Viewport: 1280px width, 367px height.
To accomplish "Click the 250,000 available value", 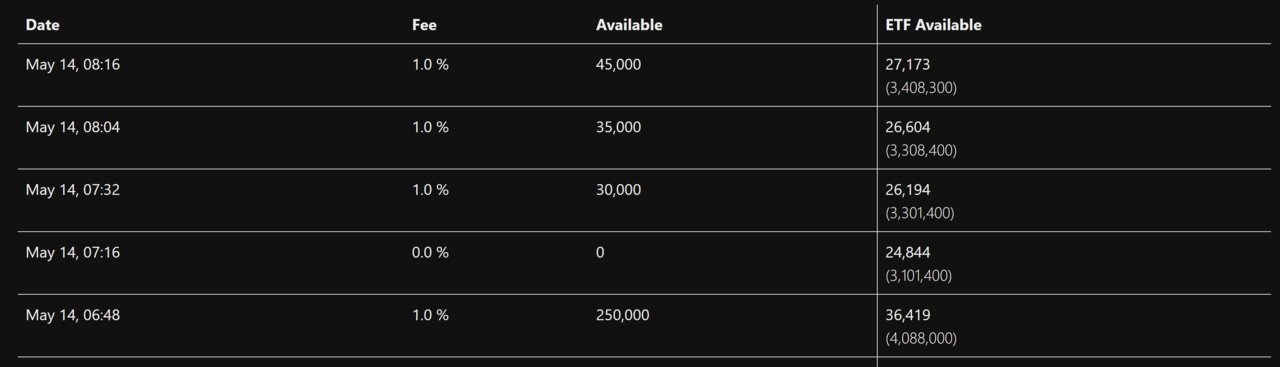I will [623, 315].
